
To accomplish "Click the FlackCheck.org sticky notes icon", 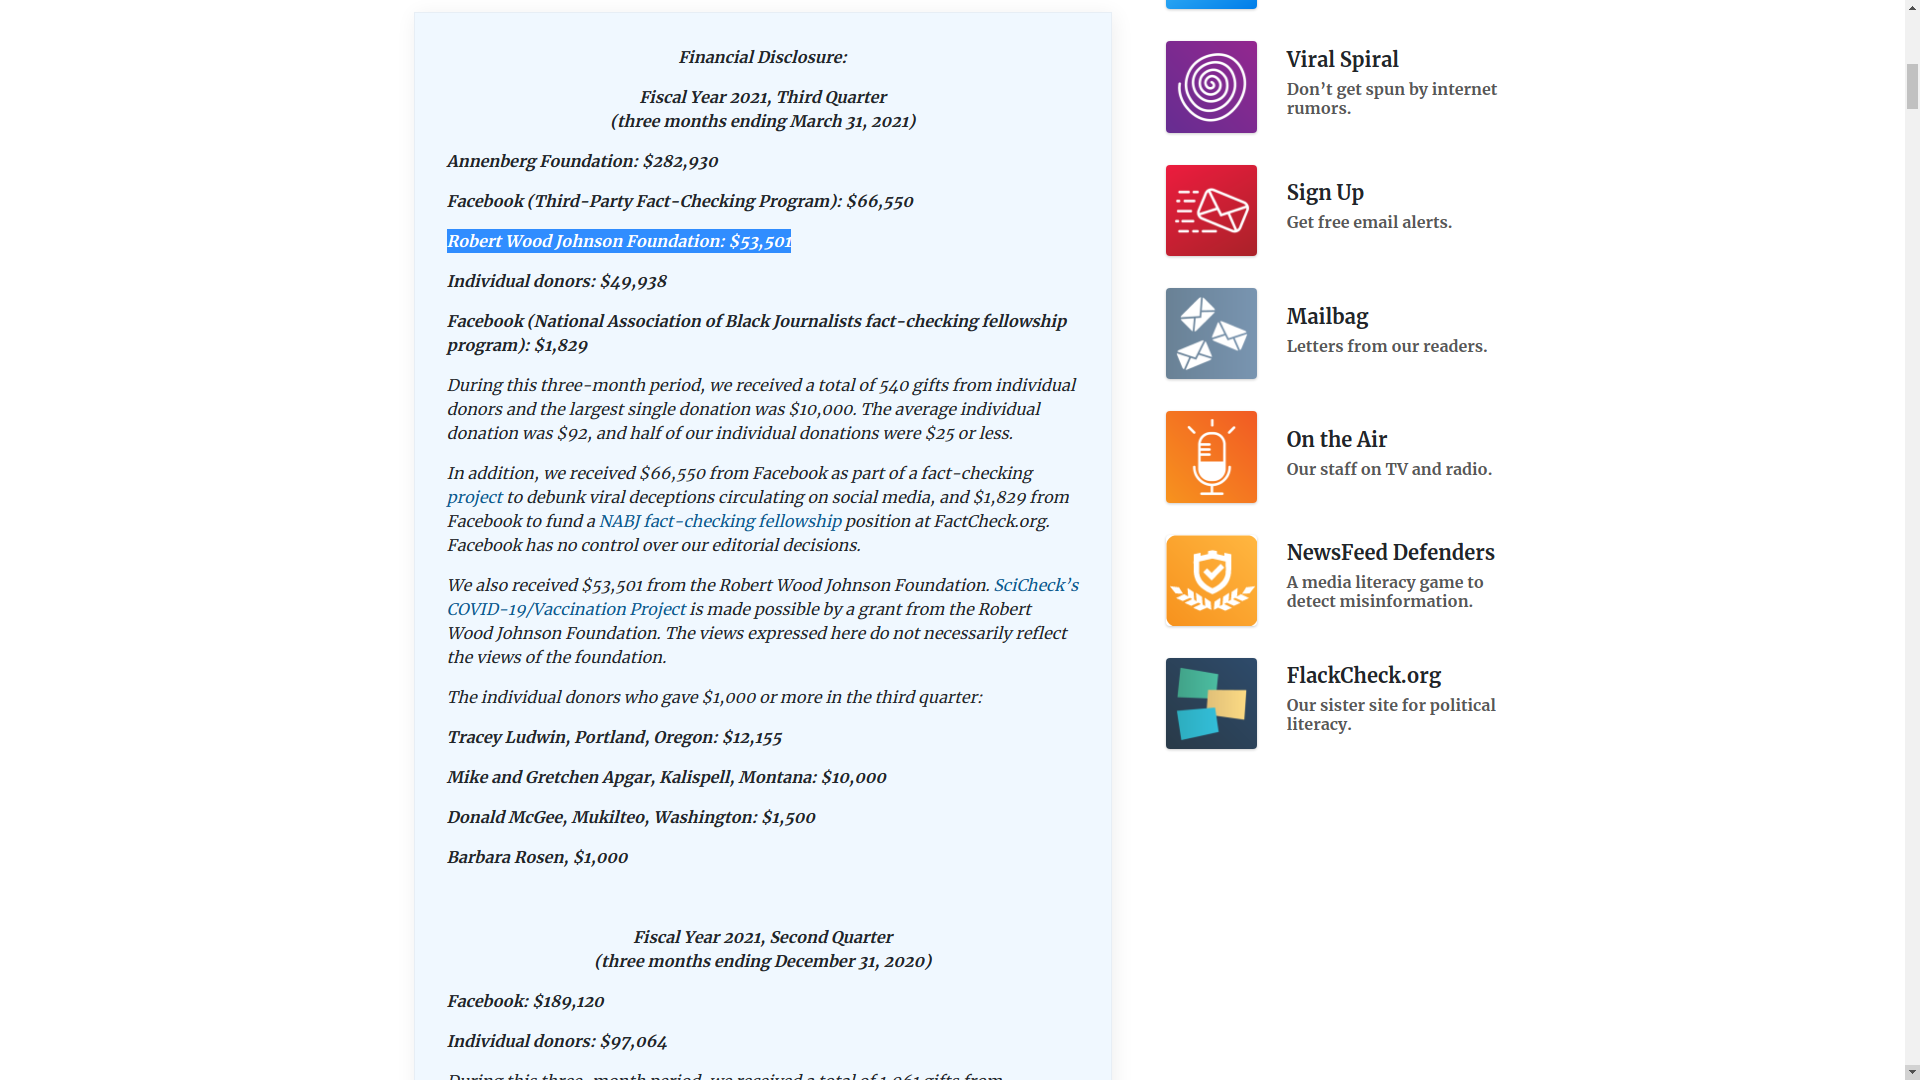I will point(1211,704).
